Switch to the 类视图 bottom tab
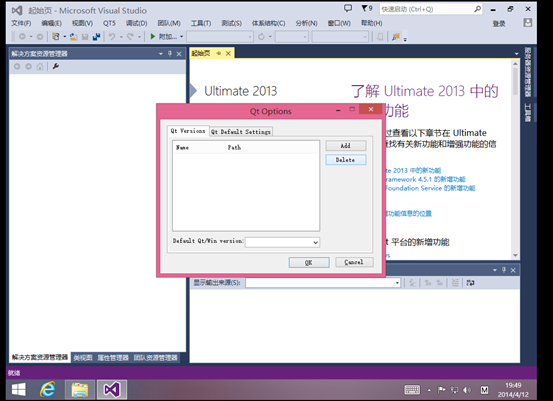Viewport: 553px width, 401px height. (x=83, y=358)
